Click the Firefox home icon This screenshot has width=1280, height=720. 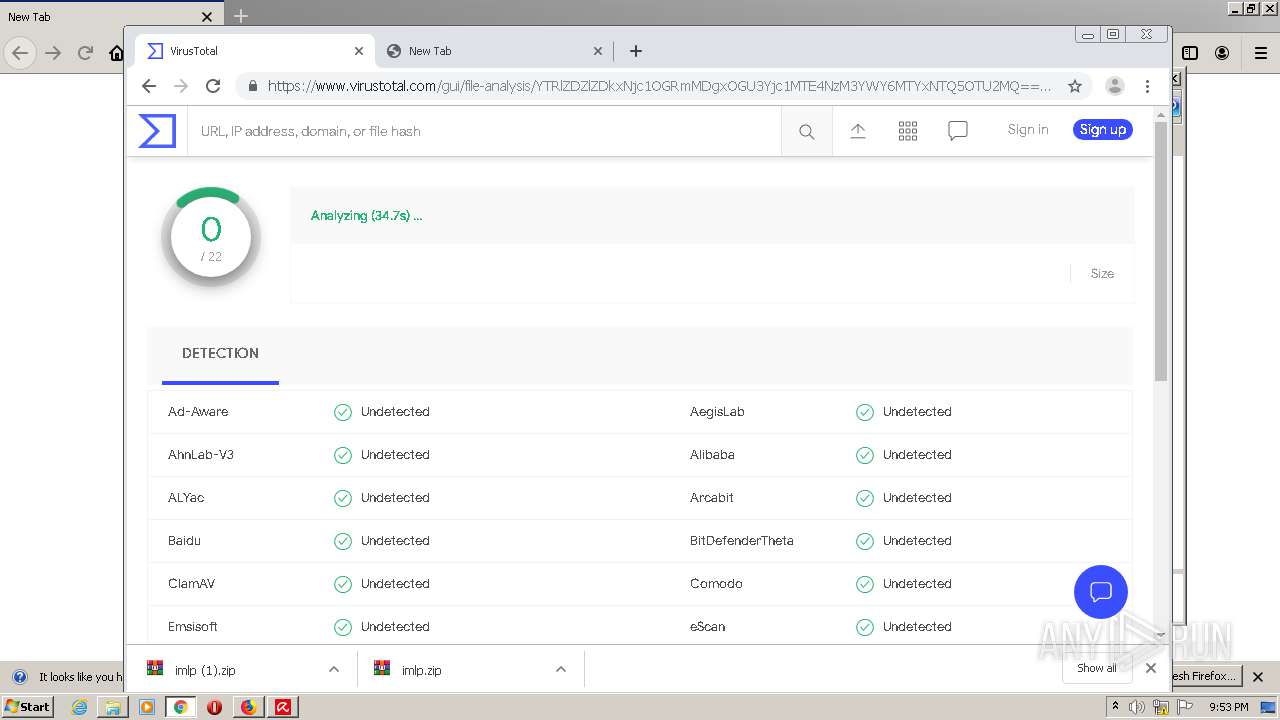(117, 53)
